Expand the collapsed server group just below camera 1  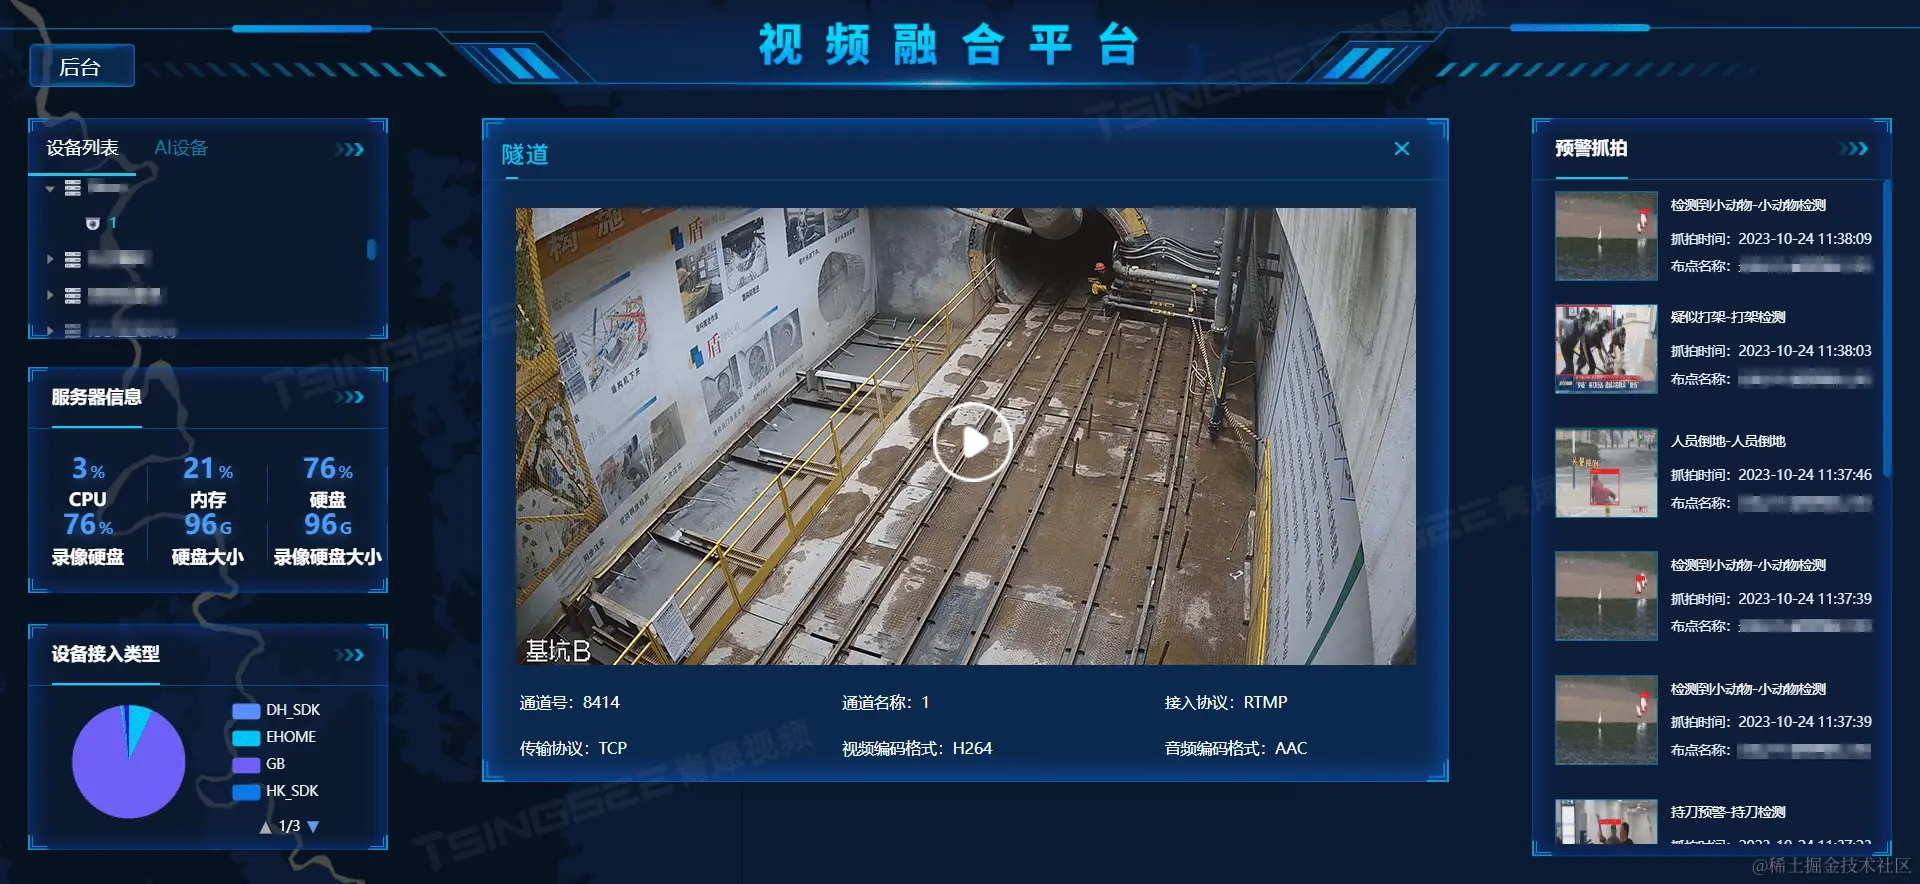pyautogui.click(x=50, y=259)
